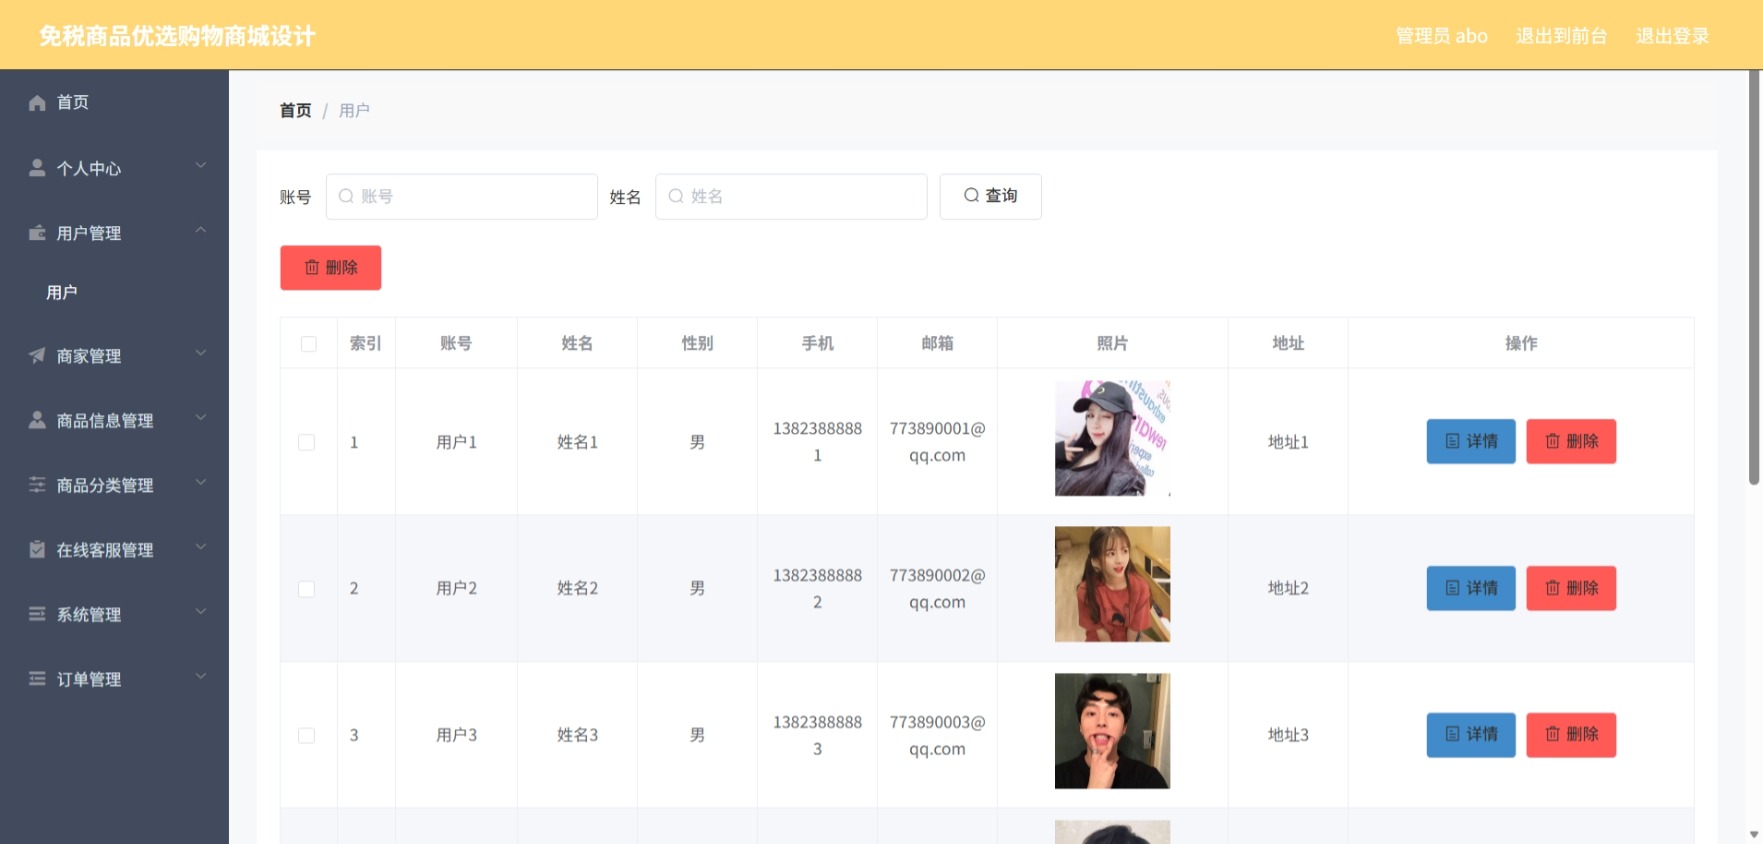Open the 商家管理 sidebar menu
Screen dimensions: 1763x844
[x=114, y=356]
